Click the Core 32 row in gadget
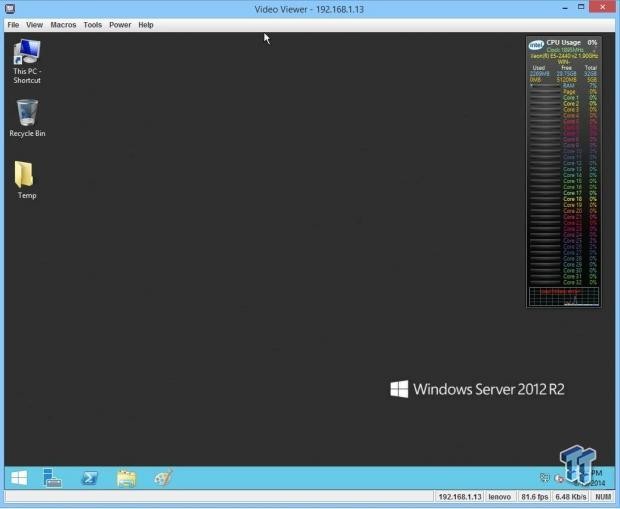Screen dimensions: 620x509 tap(563, 282)
